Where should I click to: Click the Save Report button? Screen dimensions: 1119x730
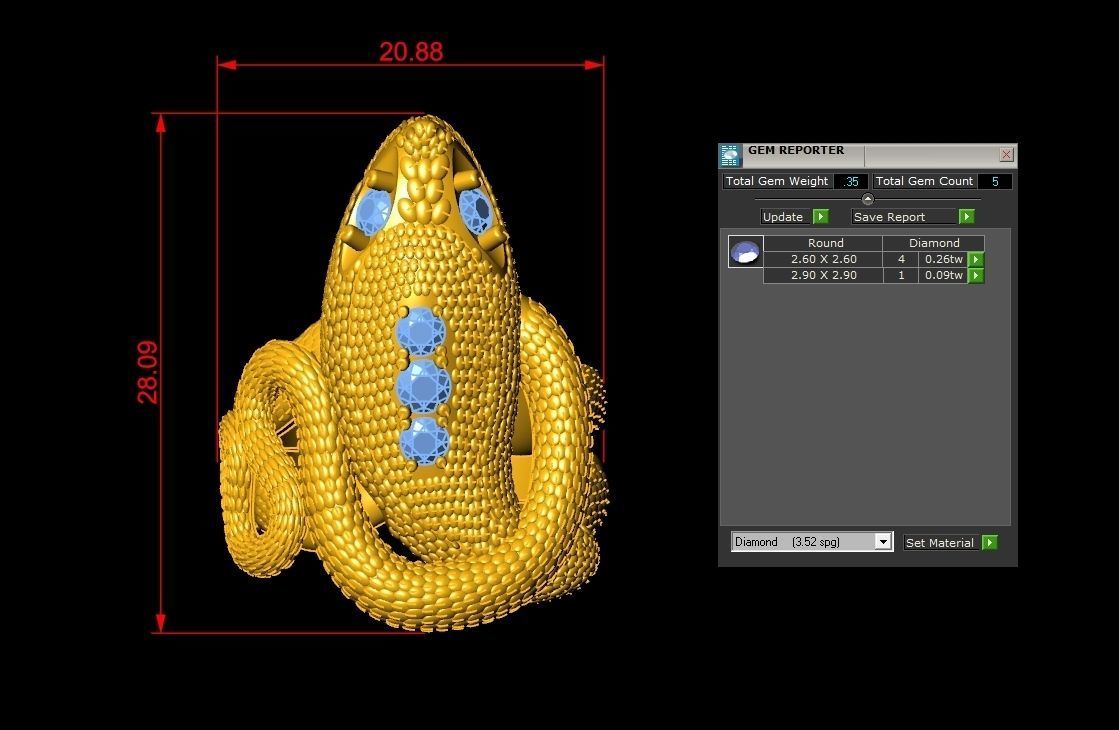coord(903,216)
